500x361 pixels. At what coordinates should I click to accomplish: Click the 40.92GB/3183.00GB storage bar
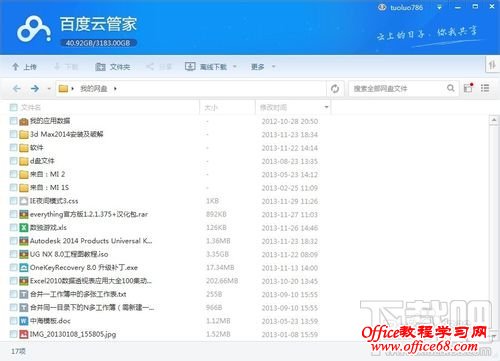98,43
